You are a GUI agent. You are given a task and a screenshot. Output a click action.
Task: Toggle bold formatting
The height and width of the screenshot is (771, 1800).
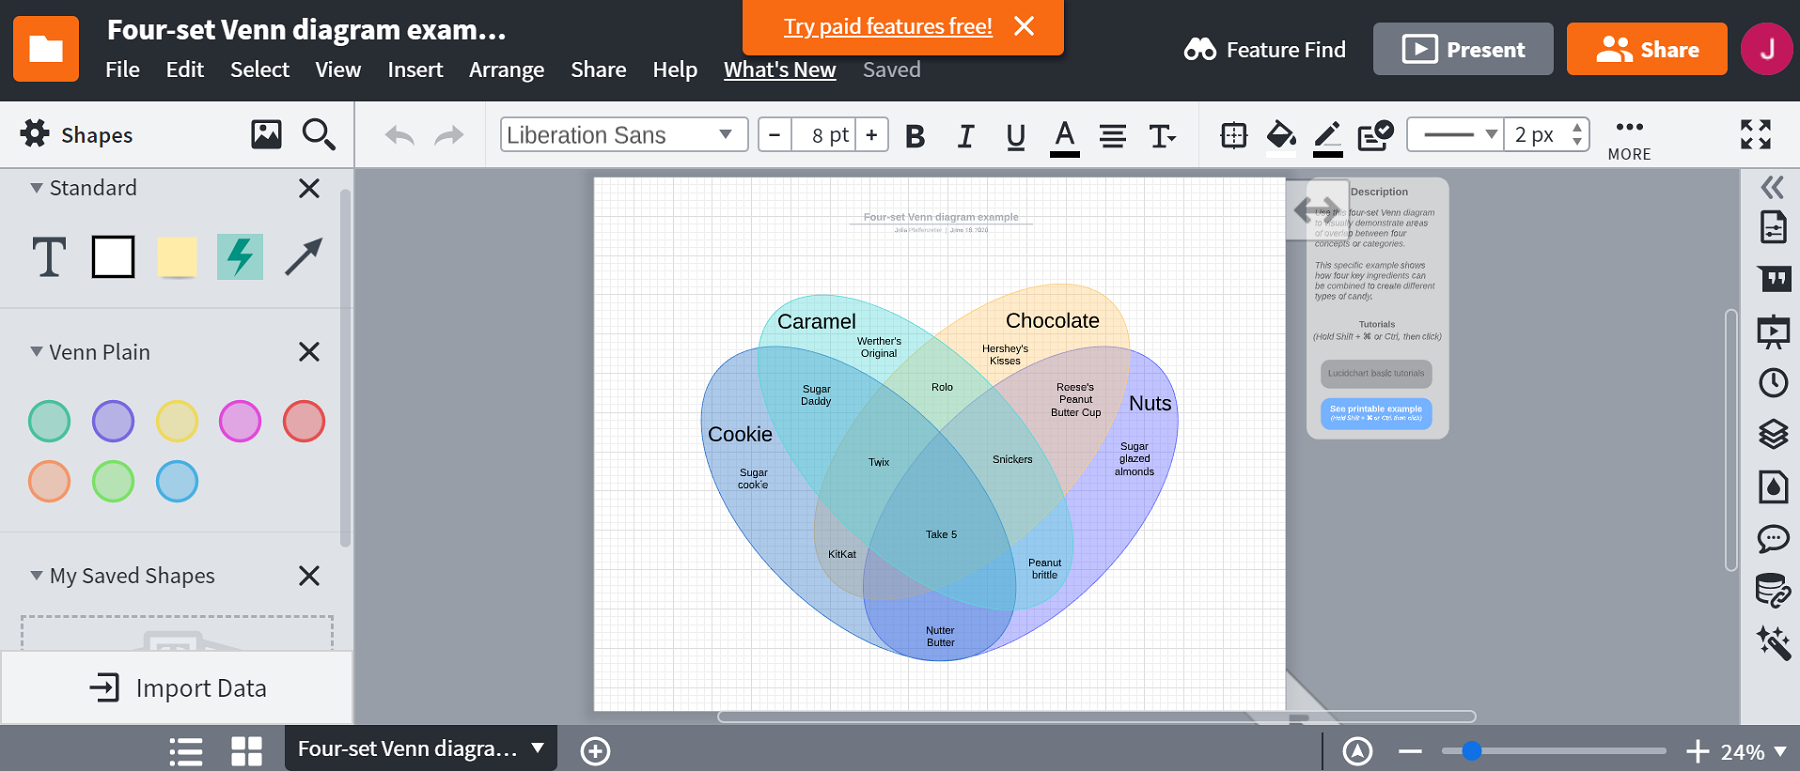[915, 136]
